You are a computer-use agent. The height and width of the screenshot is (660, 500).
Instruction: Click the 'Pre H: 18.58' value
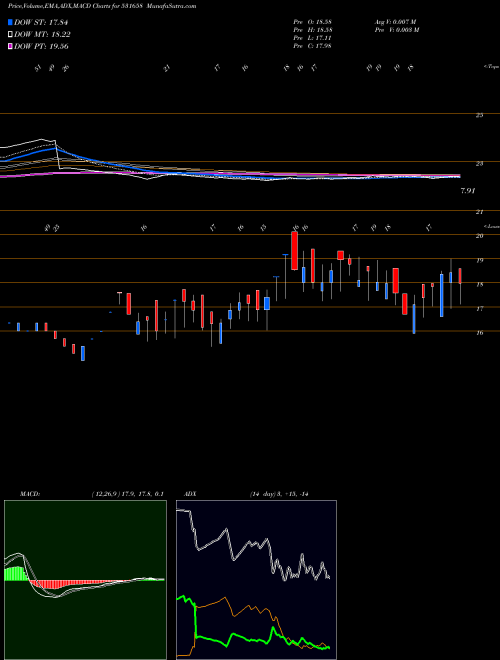313,29
